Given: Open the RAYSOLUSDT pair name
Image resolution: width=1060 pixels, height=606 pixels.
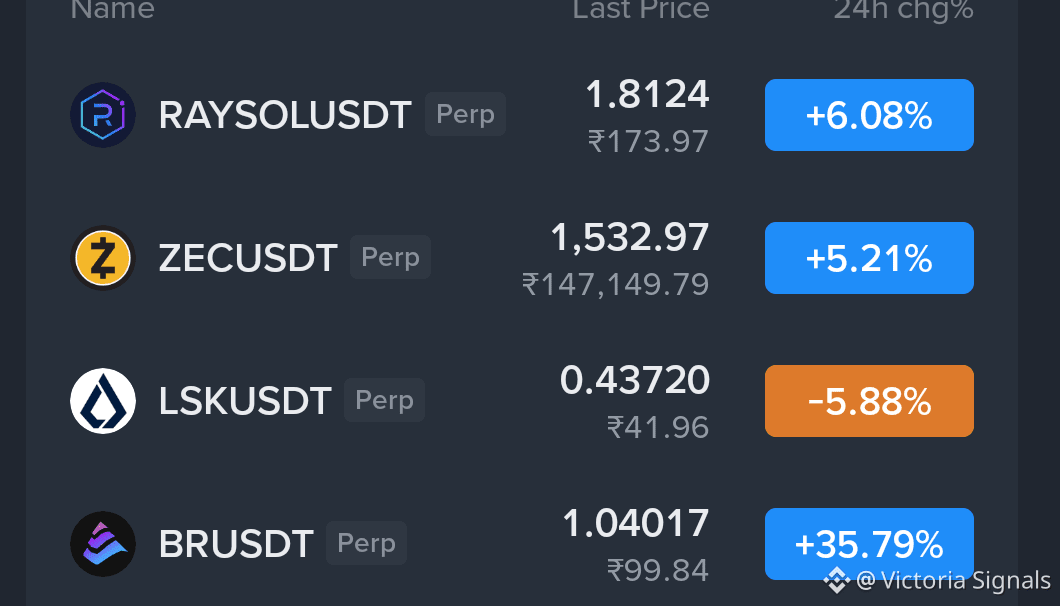Looking at the screenshot, I should 285,115.
